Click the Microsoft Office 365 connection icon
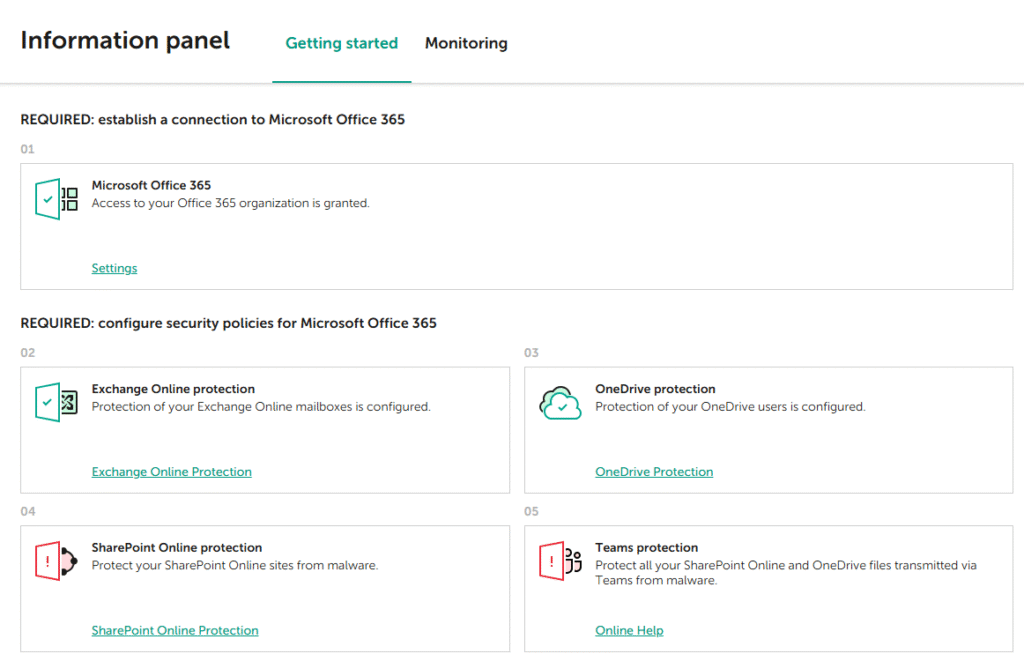The height and width of the screenshot is (654, 1024). pos(56,200)
